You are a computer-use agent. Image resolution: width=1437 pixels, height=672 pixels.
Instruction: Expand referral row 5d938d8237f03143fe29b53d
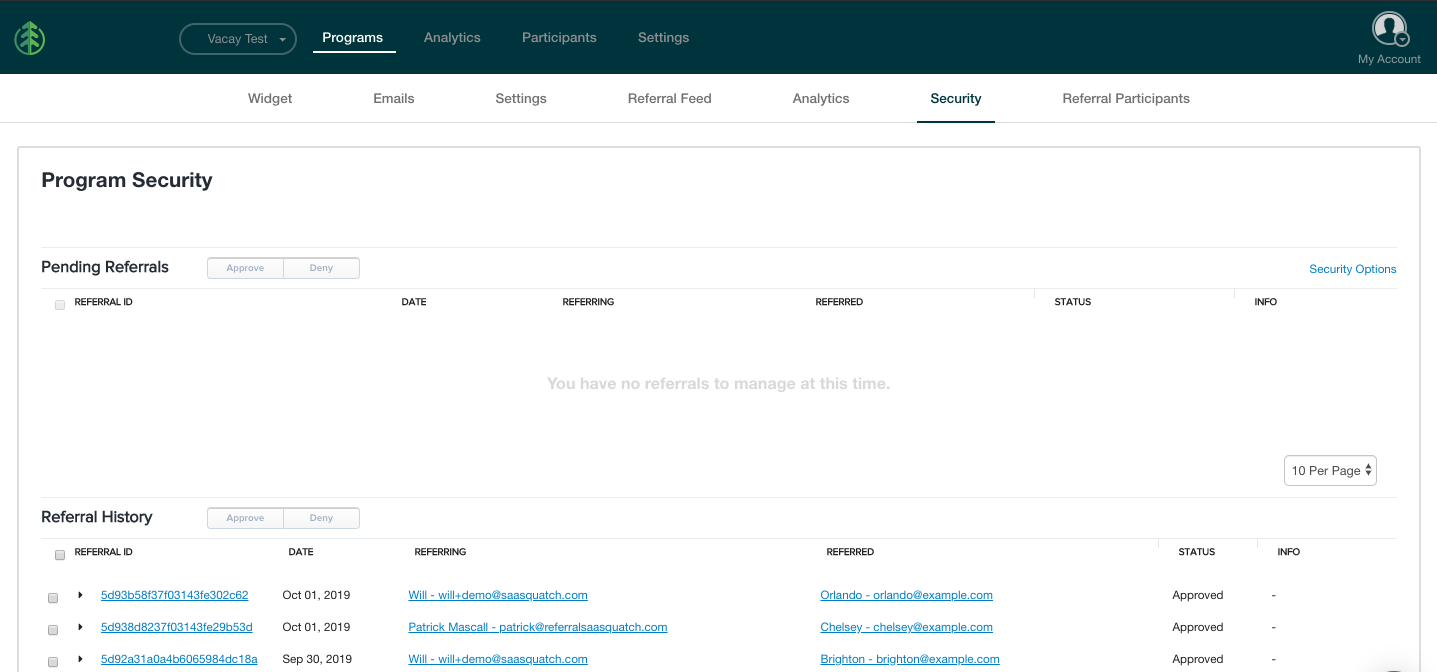tap(80, 628)
